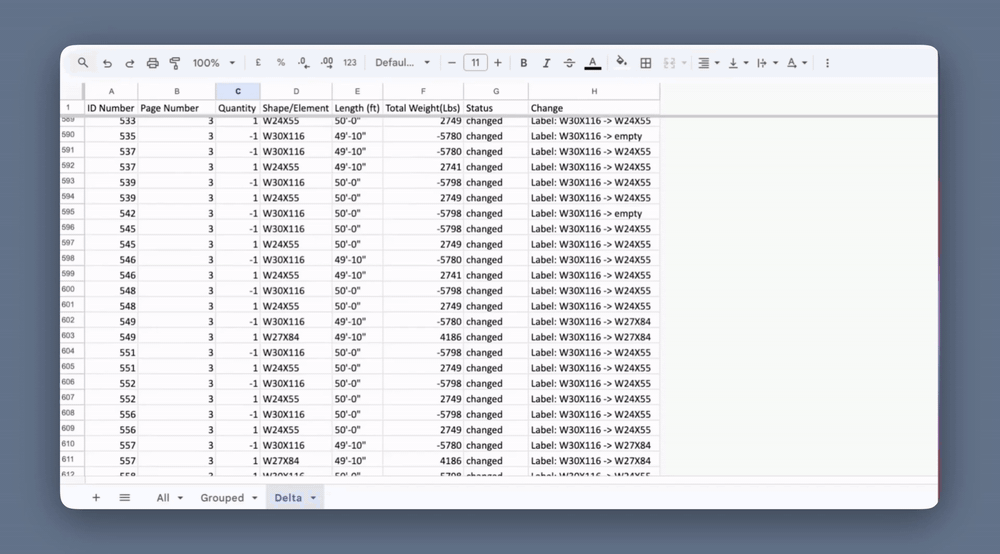
Task: Print the spreadsheet
Action: [x=152, y=63]
